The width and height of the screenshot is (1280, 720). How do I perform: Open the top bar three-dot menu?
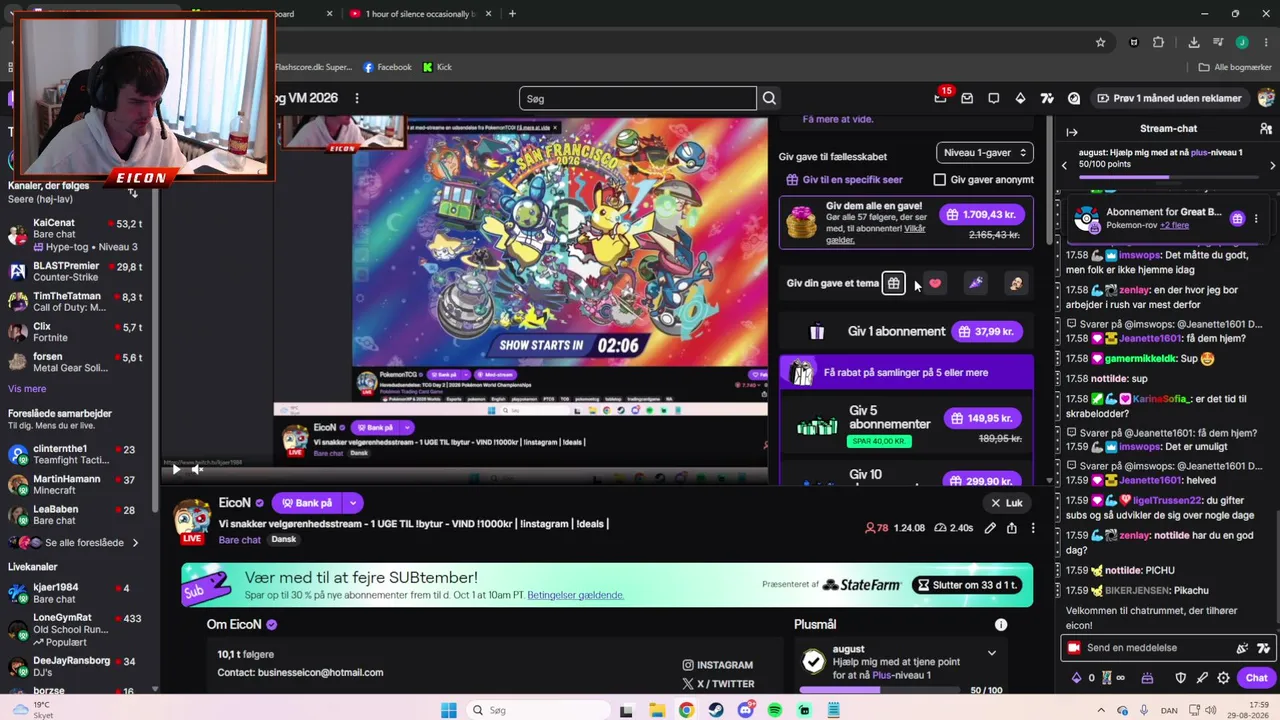[357, 98]
